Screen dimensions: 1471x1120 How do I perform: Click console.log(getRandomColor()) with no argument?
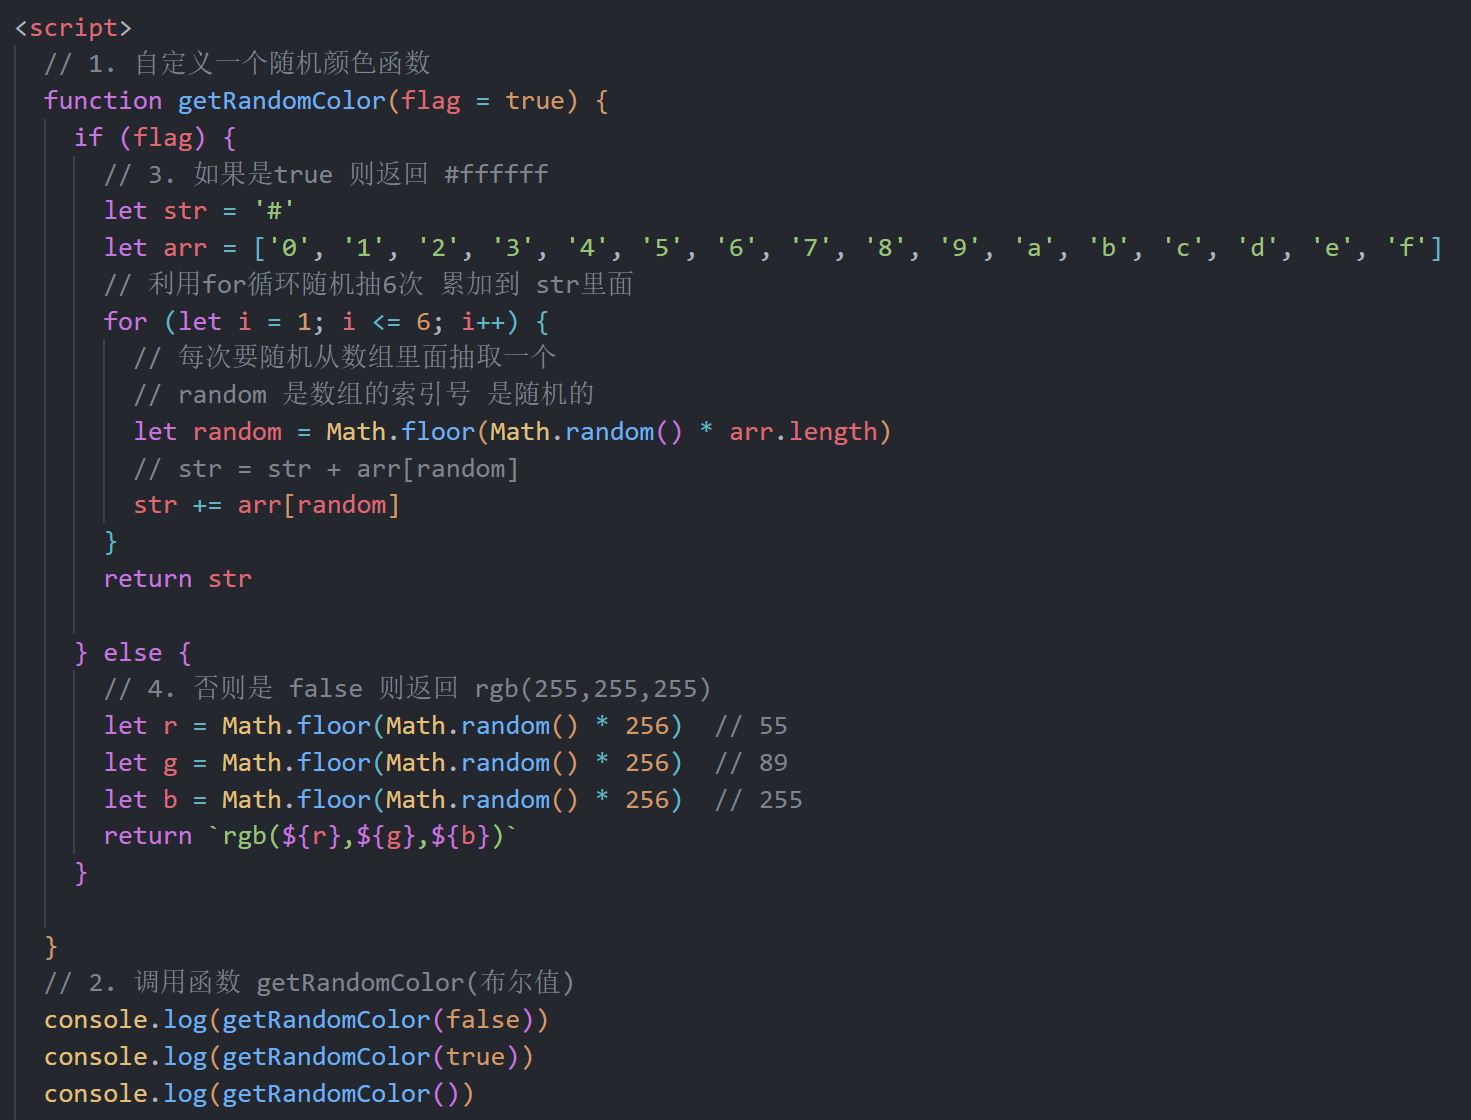[x=259, y=1094]
